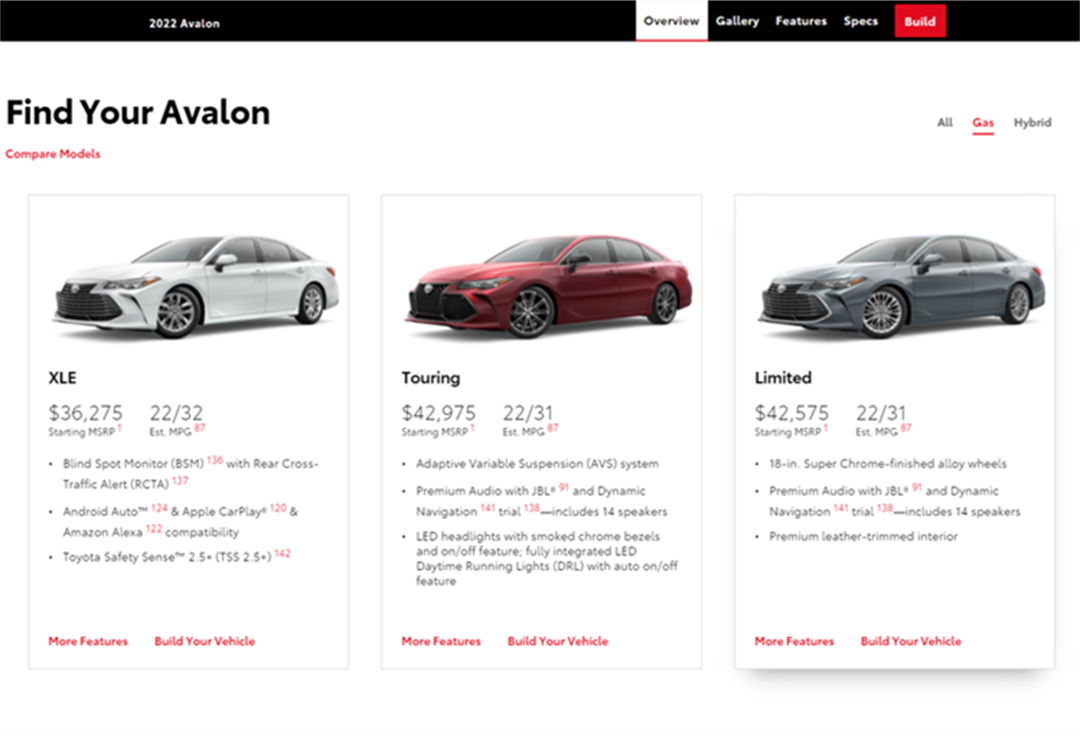
Task: Open the Overview tab
Action: pyautogui.click(x=671, y=21)
